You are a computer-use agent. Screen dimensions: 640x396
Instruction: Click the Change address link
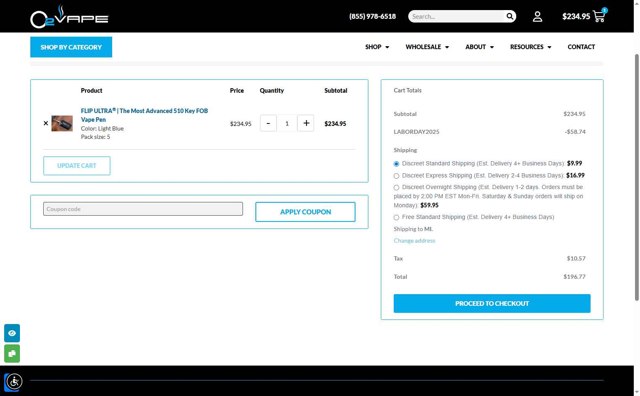point(414,241)
